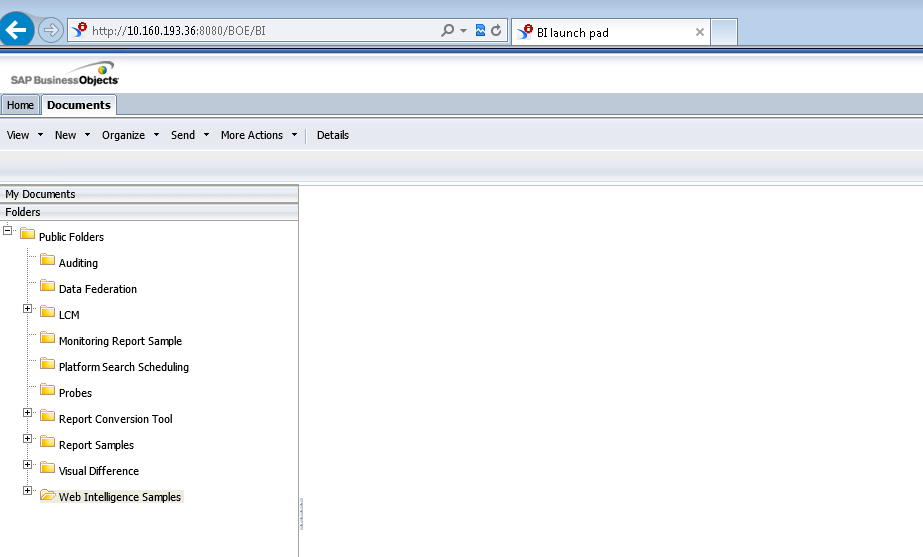This screenshot has height=557, width=923.
Task: Click the Refresh icon in address bar
Action: [x=496, y=30]
